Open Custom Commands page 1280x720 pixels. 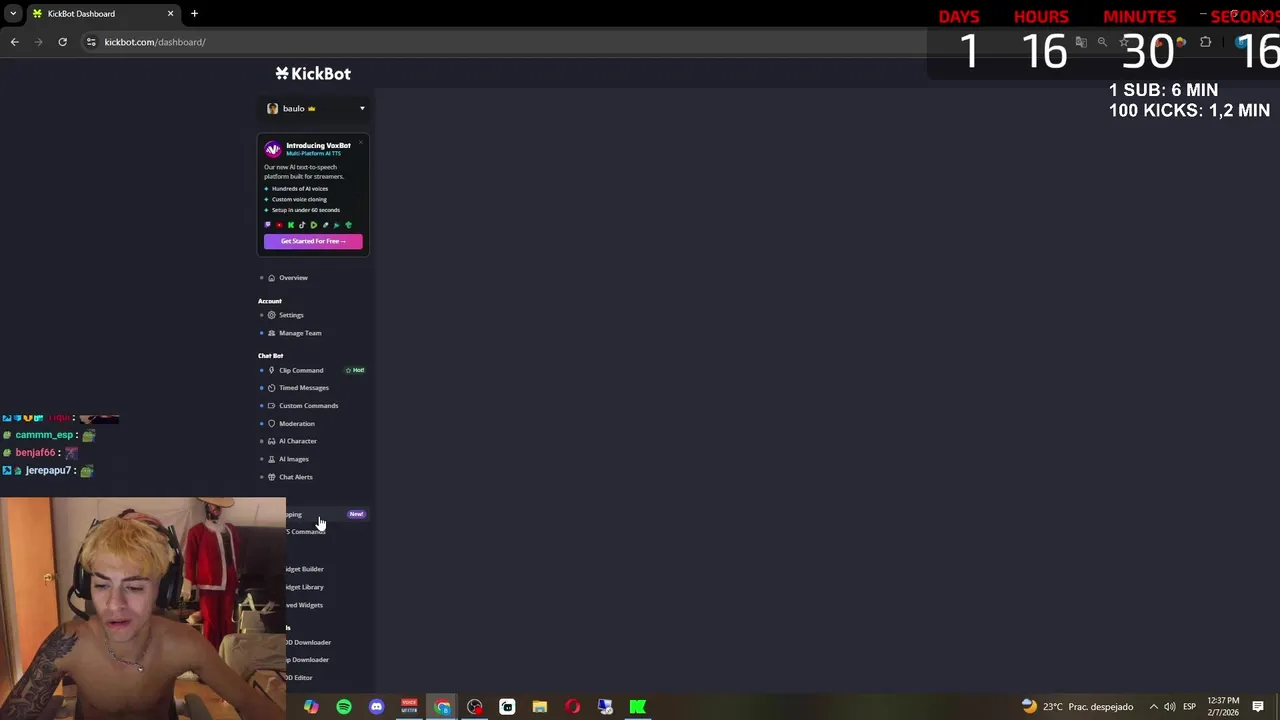(x=308, y=406)
